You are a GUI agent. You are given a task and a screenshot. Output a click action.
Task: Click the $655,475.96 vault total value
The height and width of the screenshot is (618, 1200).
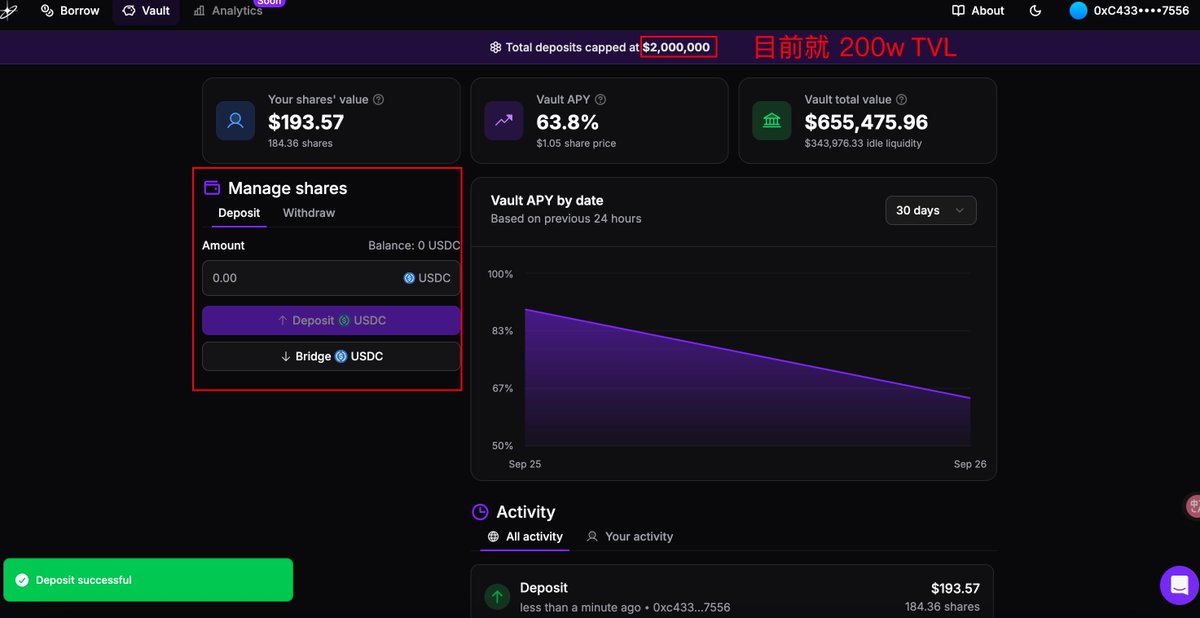[x=866, y=122]
